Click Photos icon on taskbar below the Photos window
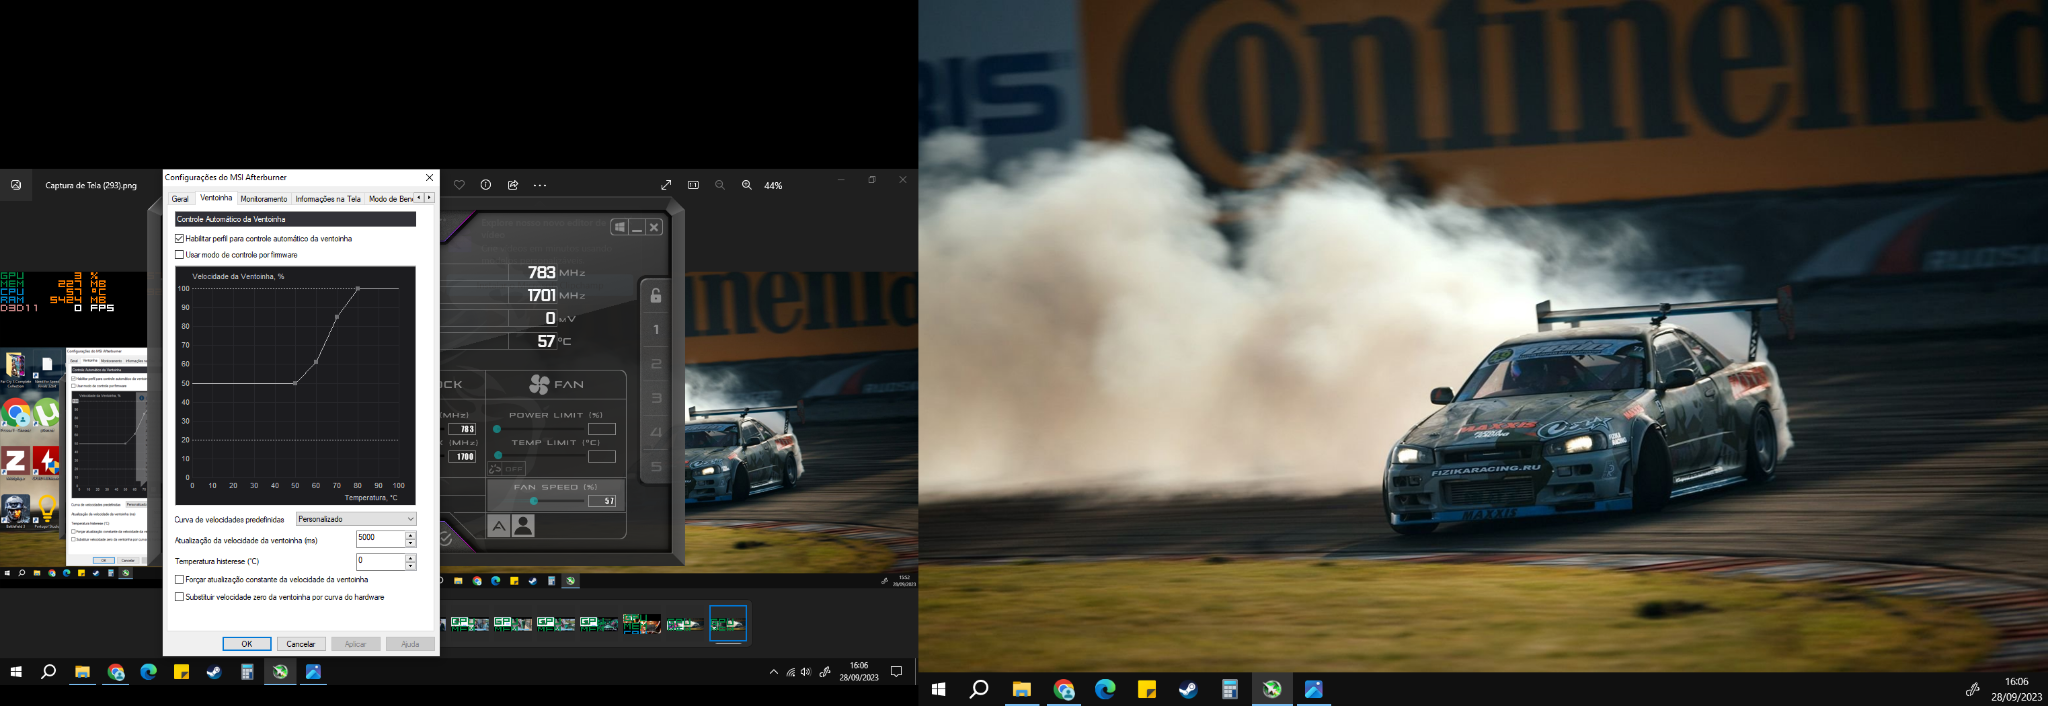Screen dimensions: 2048x706 point(313,672)
